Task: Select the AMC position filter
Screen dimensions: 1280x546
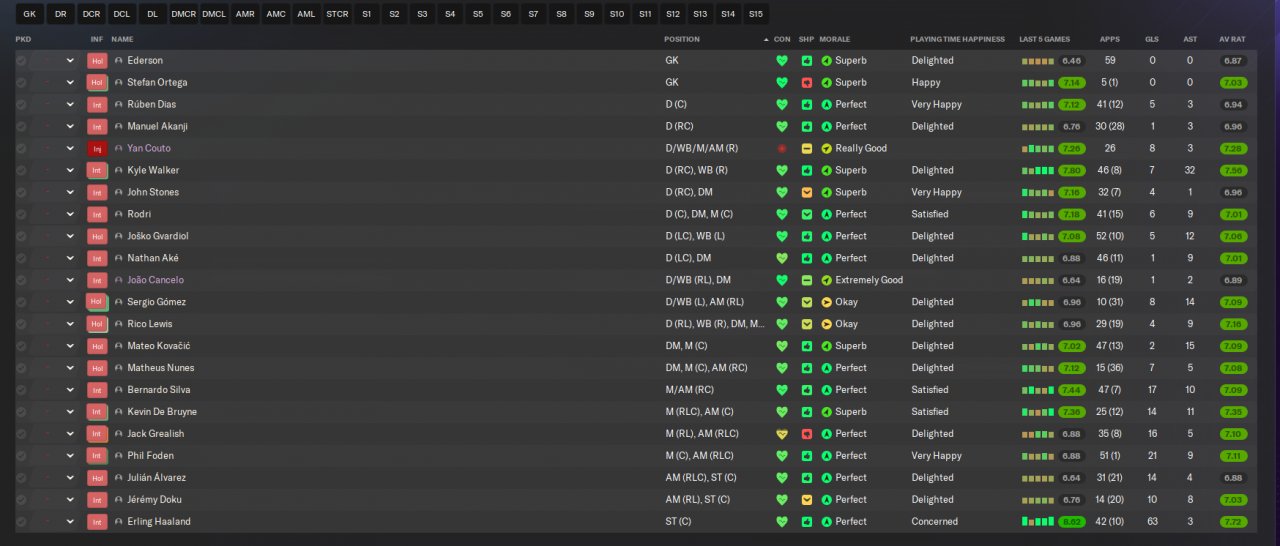Action: (275, 14)
